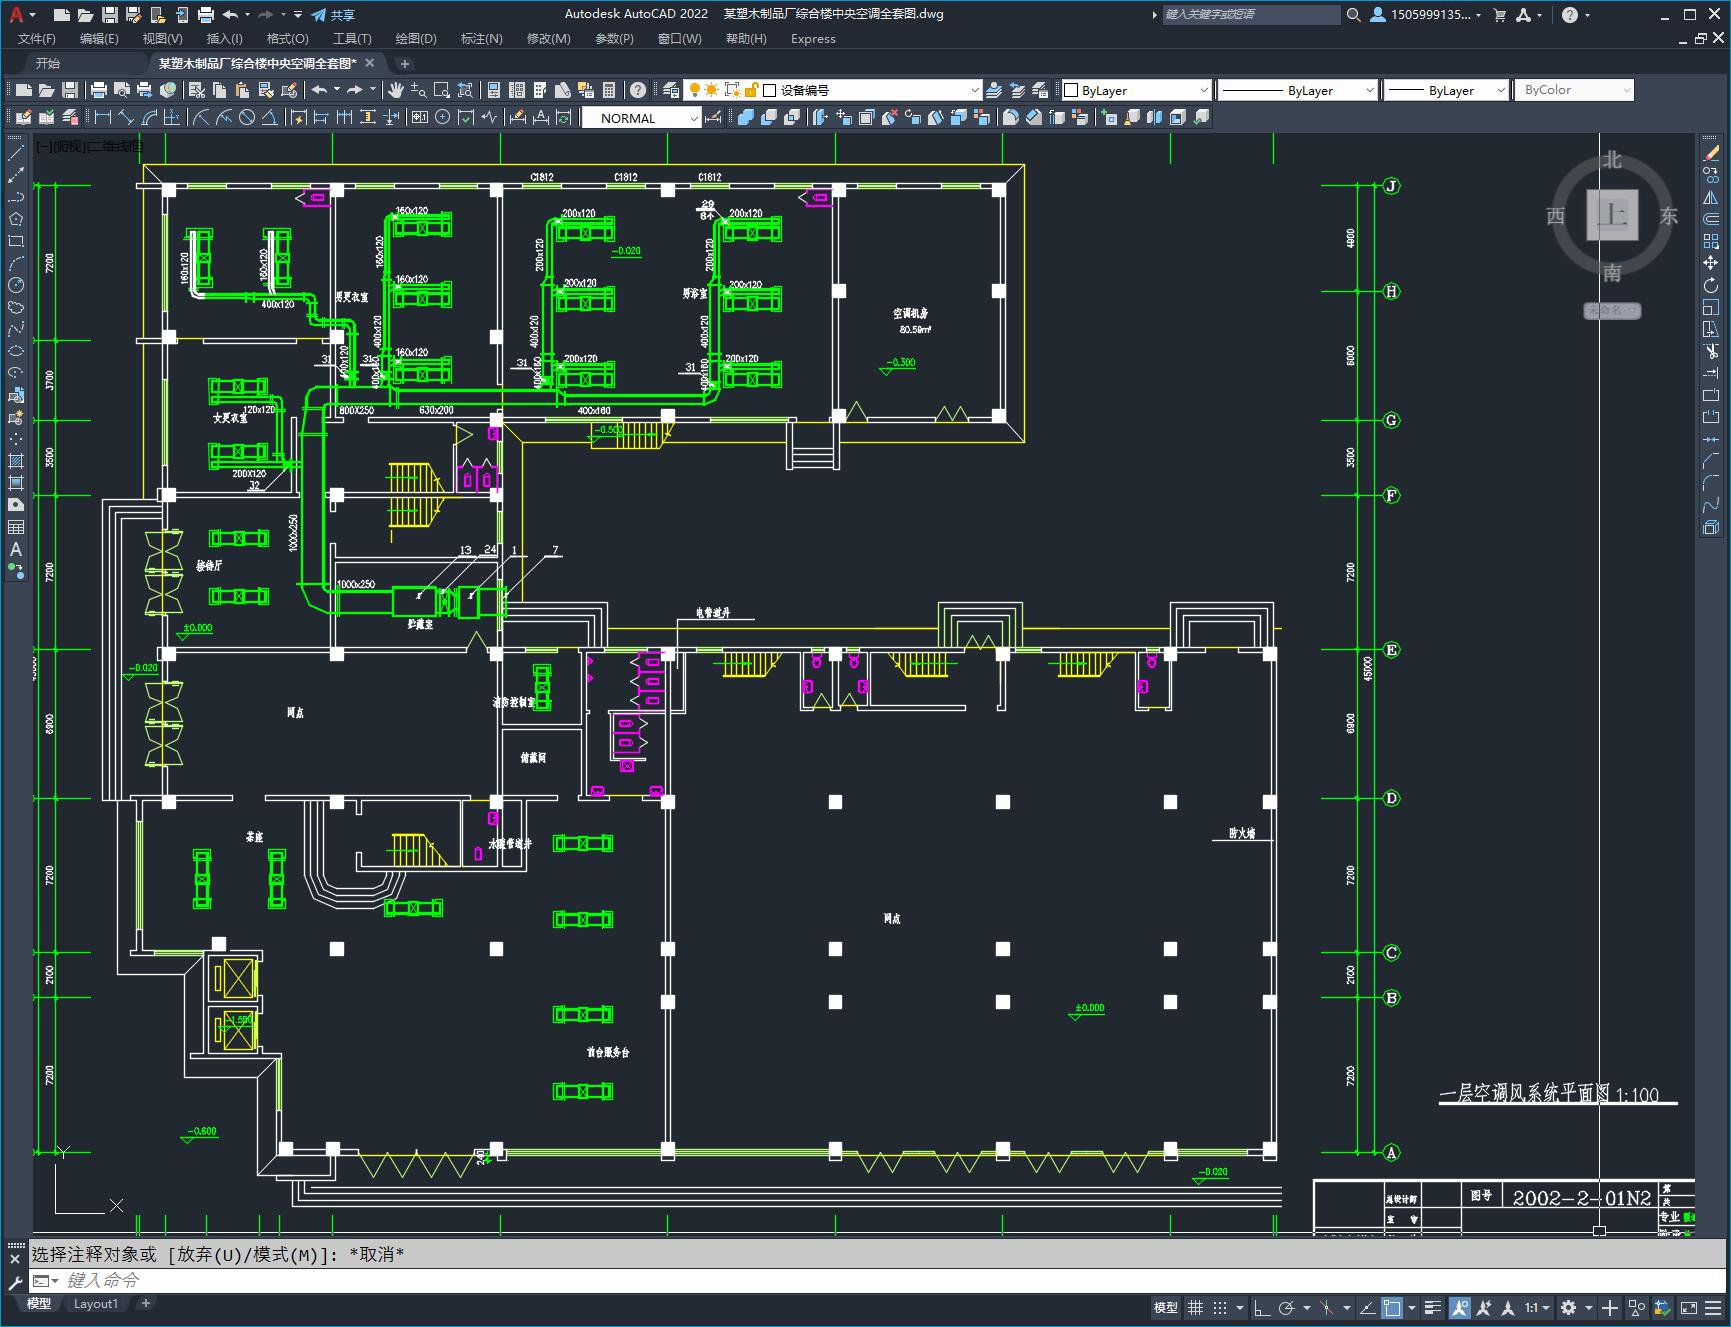Click the Zoom Window icon
The height and width of the screenshot is (1327, 1731).
[x=441, y=90]
